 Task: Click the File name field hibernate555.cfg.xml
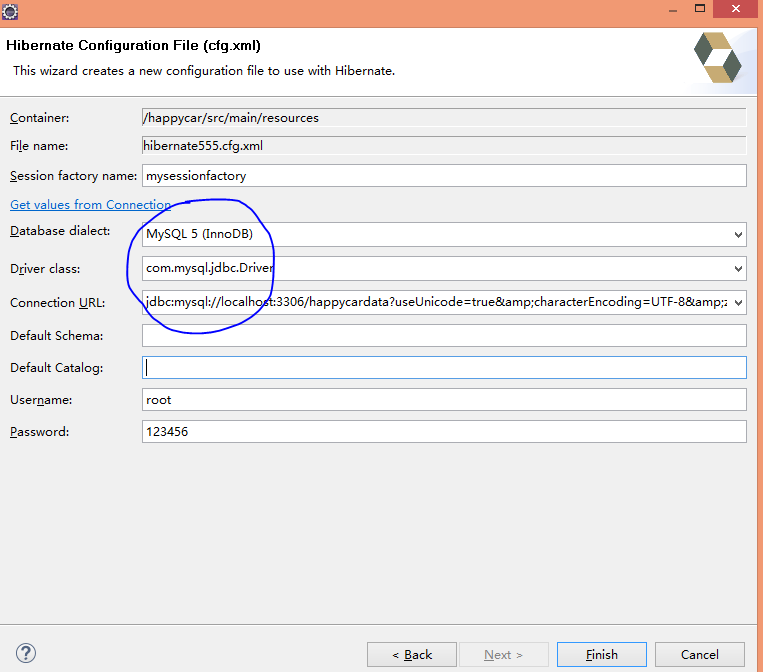point(444,145)
